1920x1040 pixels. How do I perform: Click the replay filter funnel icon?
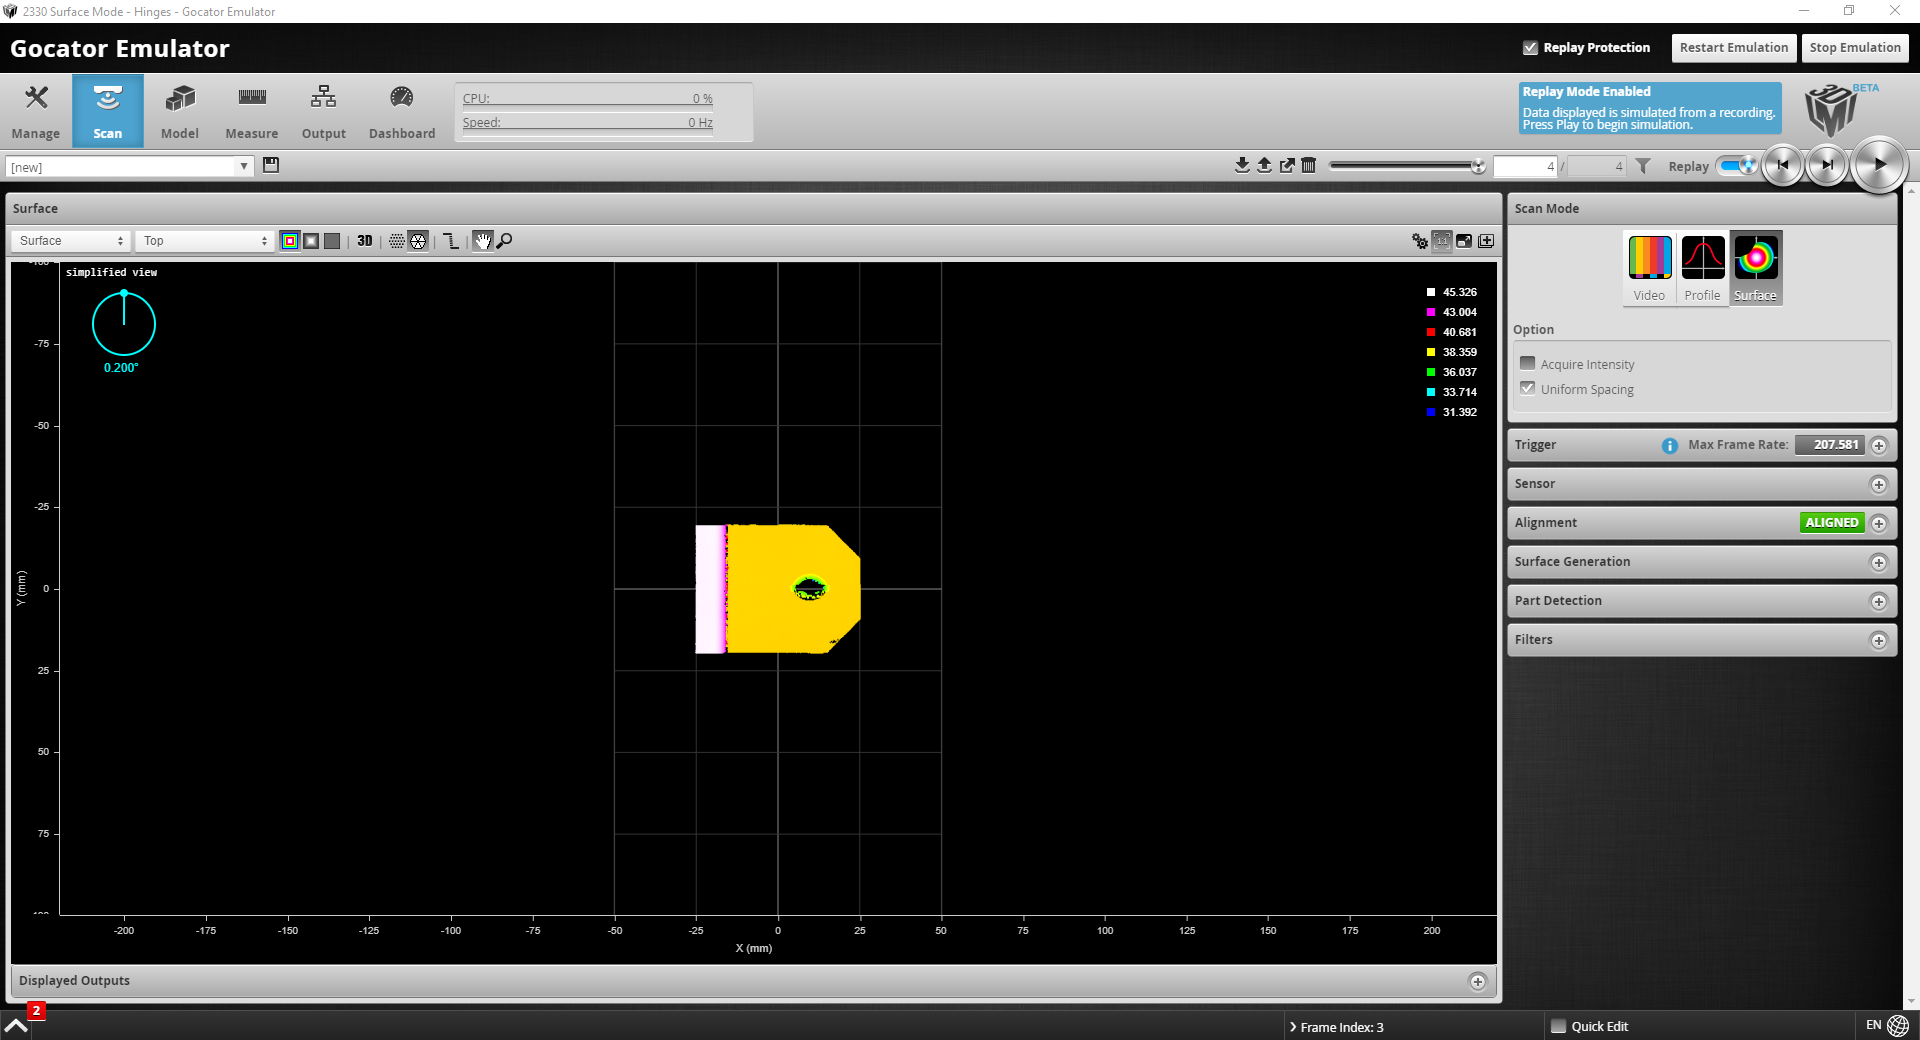click(1643, 166)
